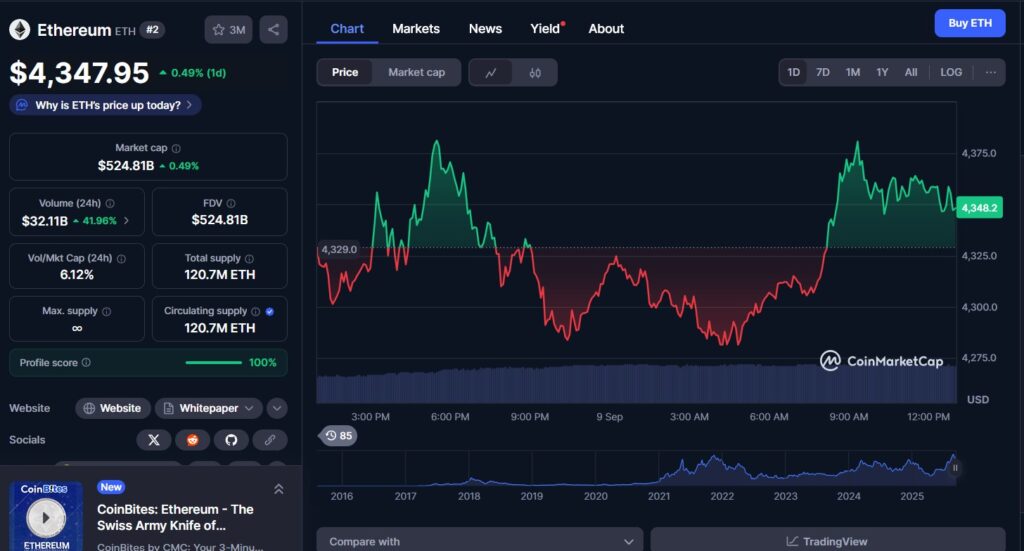This screenshot has width=1024, height=551.
Task: Play the CoinBites Ethereum video
Action: (46, 518)
